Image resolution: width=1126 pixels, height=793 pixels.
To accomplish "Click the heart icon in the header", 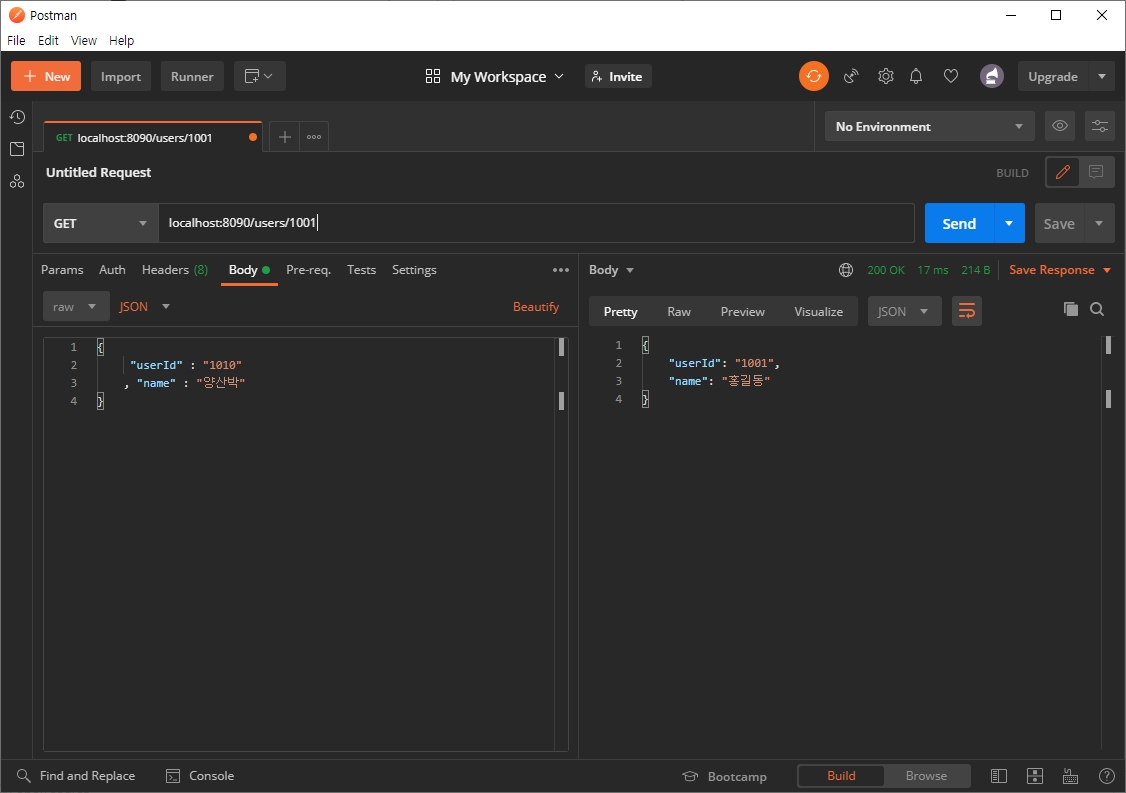I will 951,76.
